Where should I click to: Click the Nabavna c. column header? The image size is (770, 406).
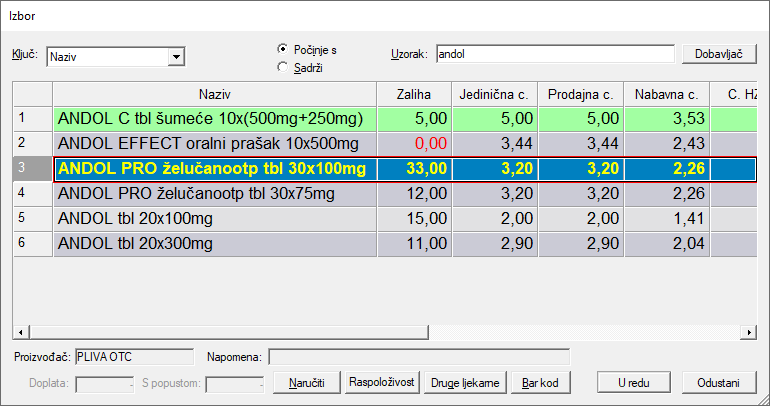click(666, 94)
